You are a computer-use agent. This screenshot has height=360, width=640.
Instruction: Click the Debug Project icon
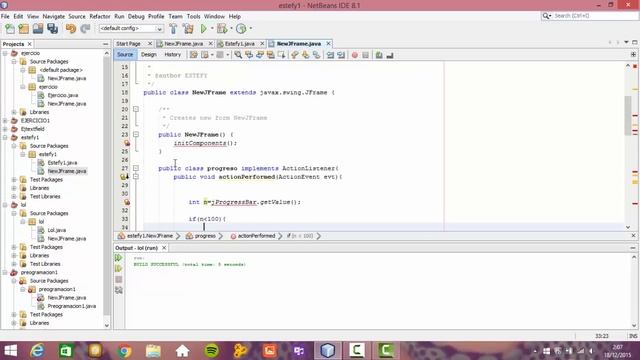click(222, 29)
